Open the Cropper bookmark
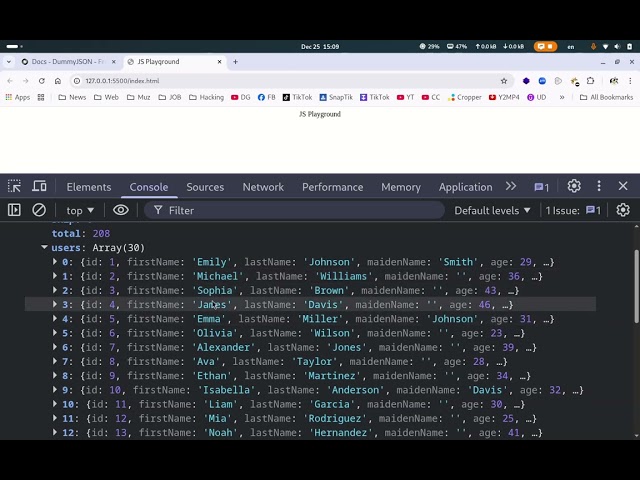This screenshot has height=480, width=640. click(465, 97)
